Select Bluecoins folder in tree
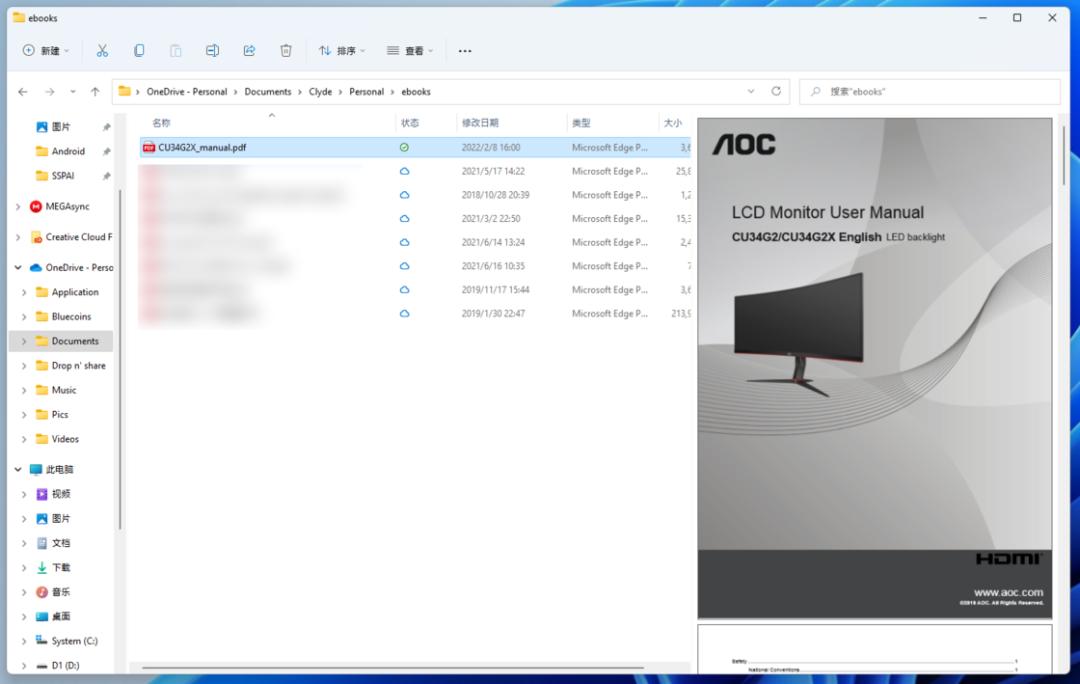 (x=71, y=317)
